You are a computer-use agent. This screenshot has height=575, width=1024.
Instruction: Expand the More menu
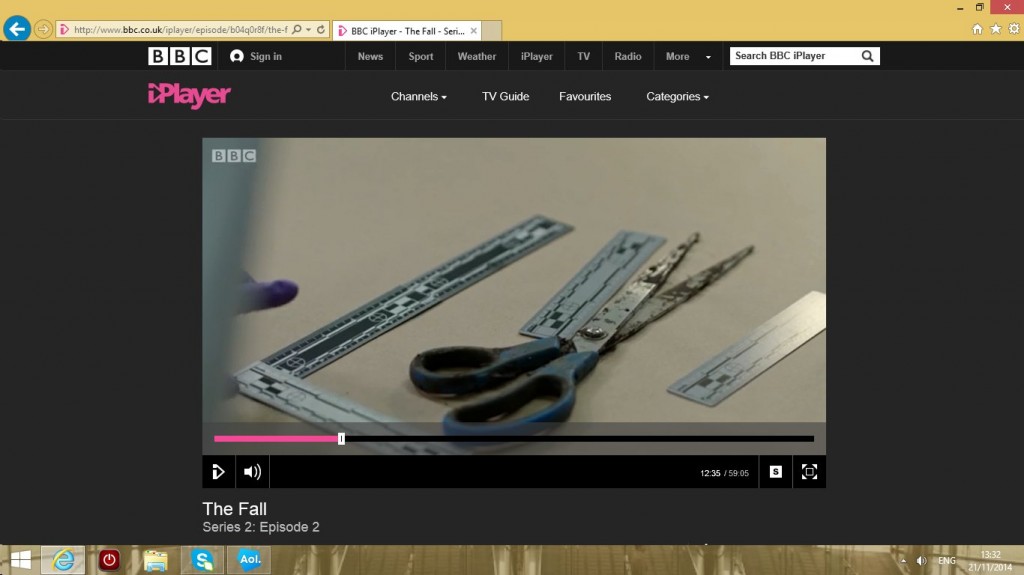(688, 56)
